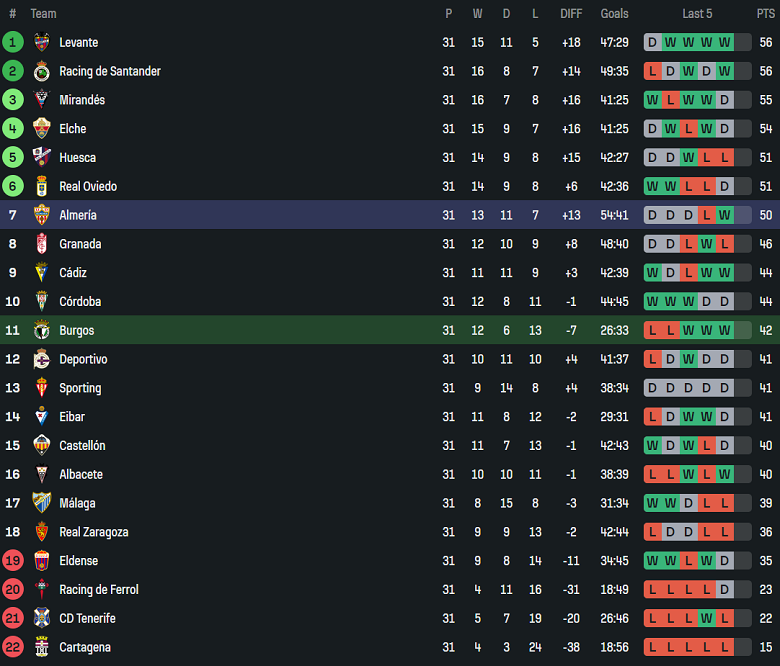780x666 pixels.
Task: Click the Levante club crest
Action: (x=42, y=42)
